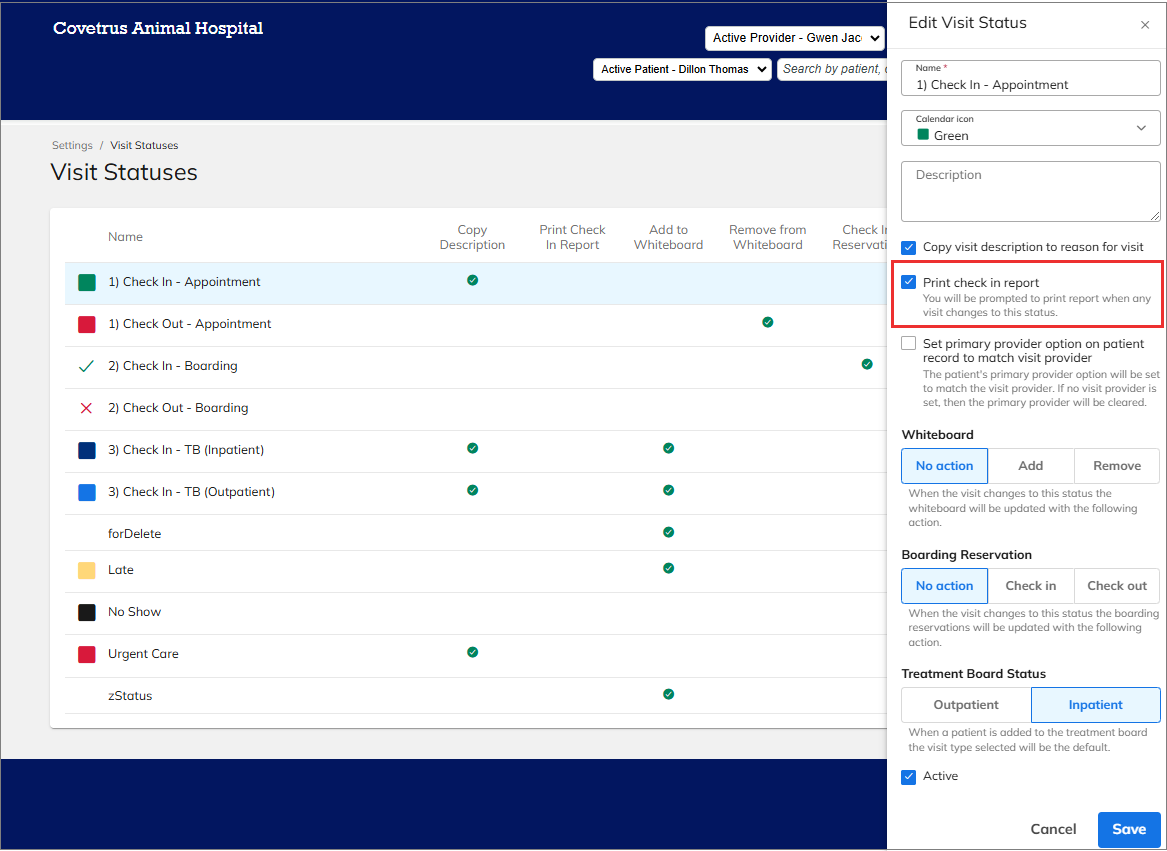Click the green color swatch in Calendar icon selector
The height and width of the screenshot is (851, 1167).
(923, 135)
